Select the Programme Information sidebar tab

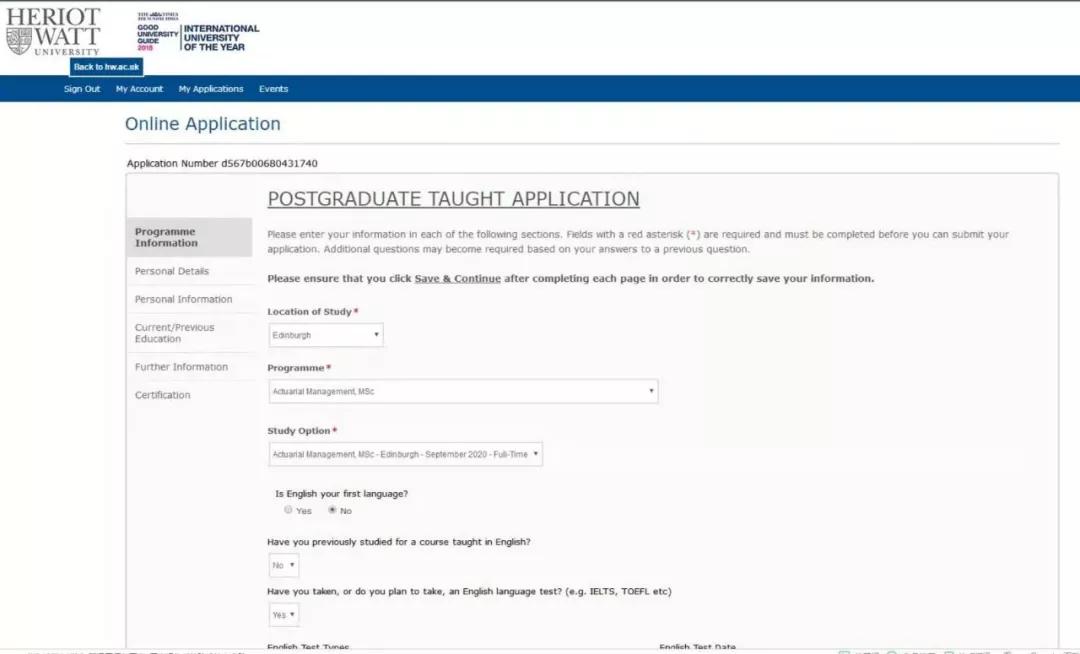188,237
